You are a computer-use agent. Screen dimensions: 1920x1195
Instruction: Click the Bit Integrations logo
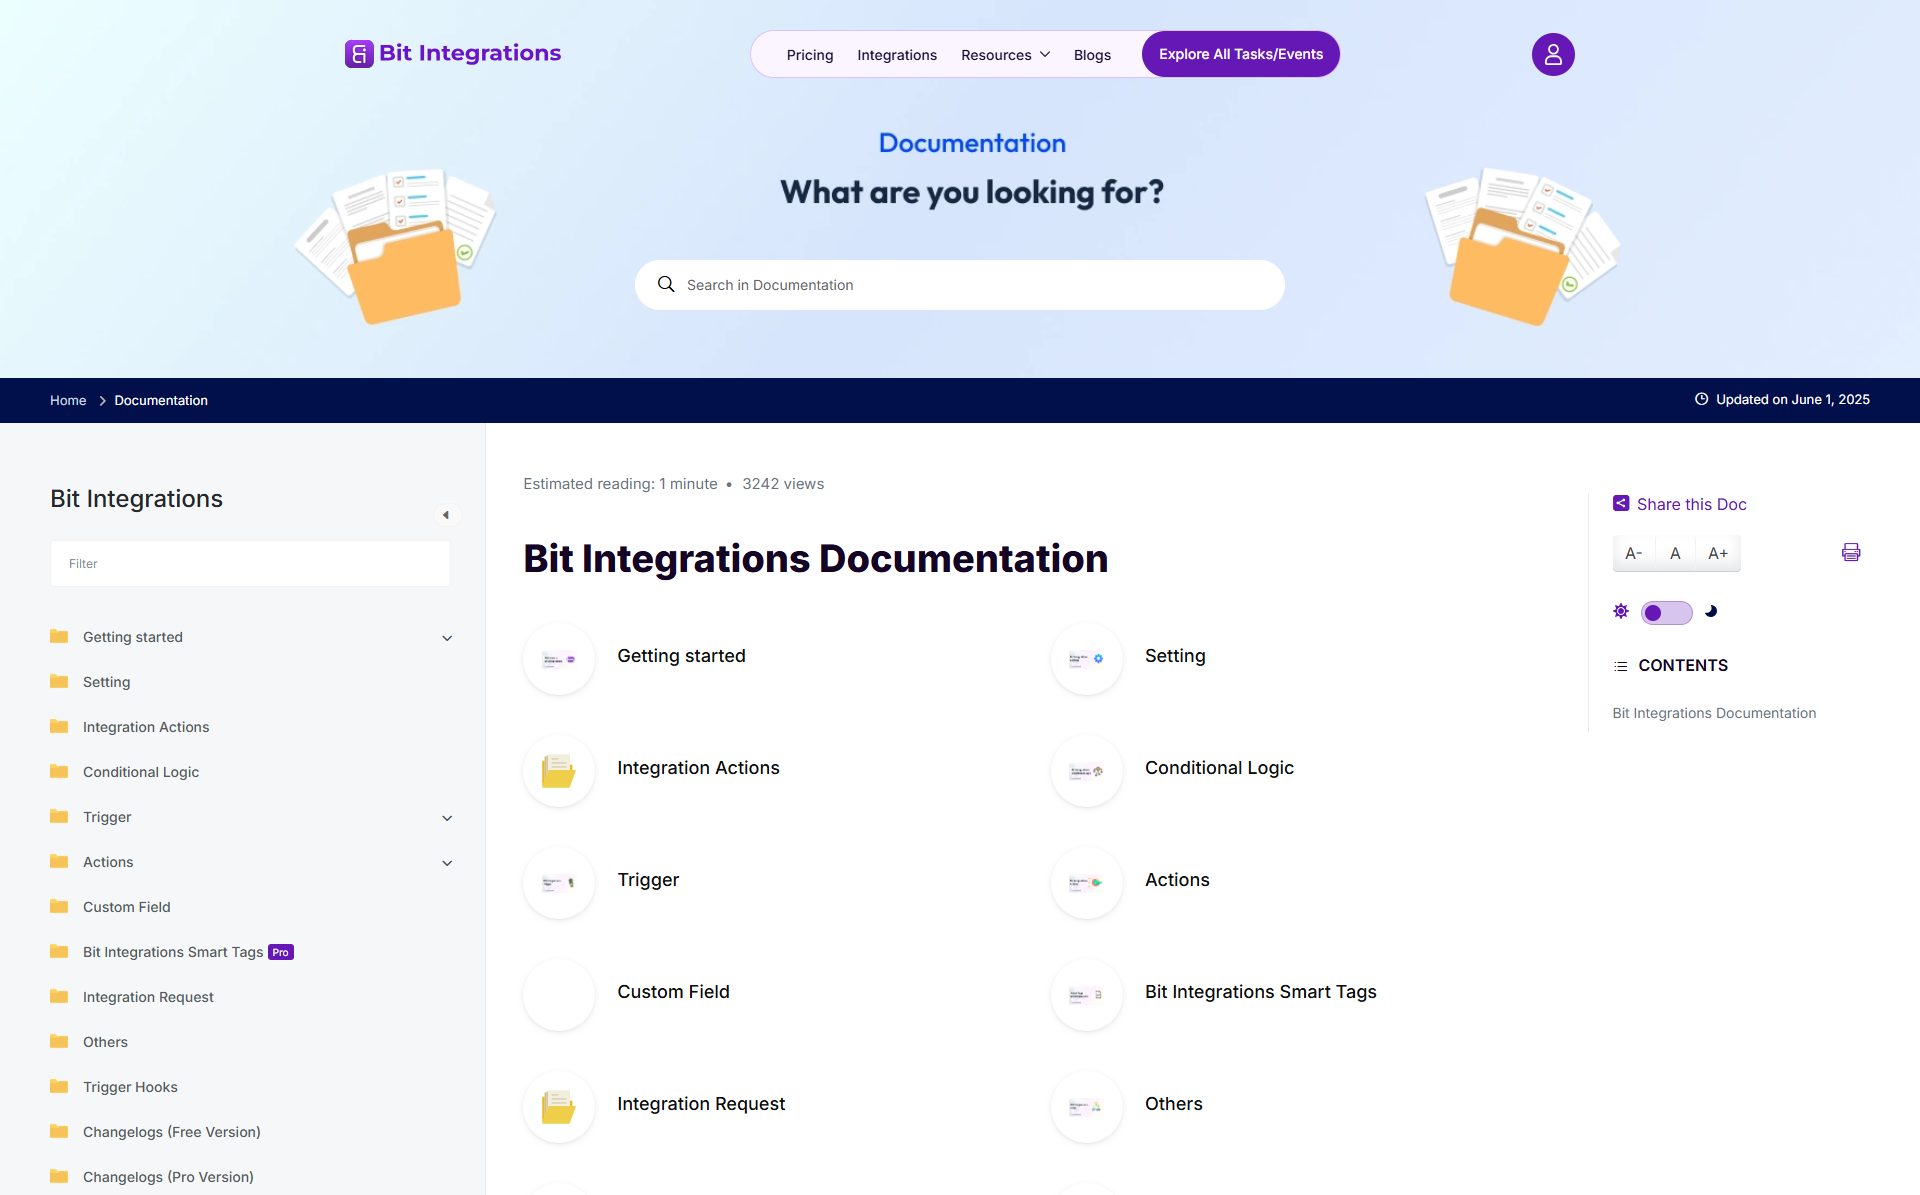tap(453, 53)
